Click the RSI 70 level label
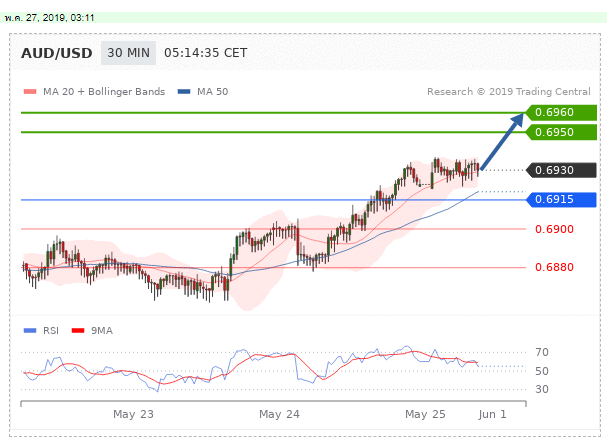The width and height of the screenshot is (607, 447). point(542,352)
